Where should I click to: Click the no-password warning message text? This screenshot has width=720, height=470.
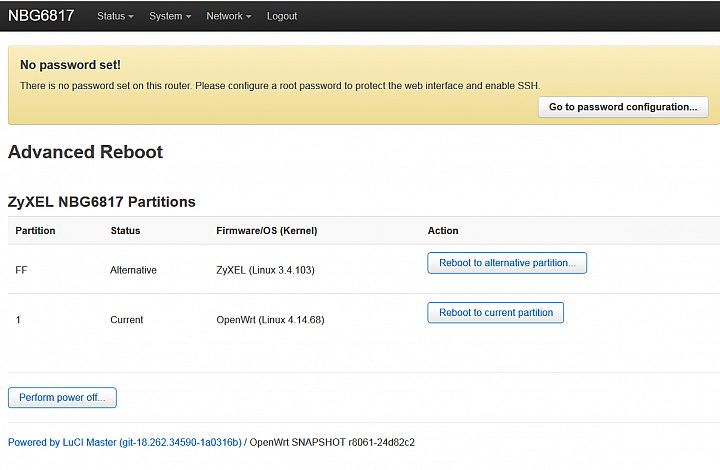(x=280, y=86)
